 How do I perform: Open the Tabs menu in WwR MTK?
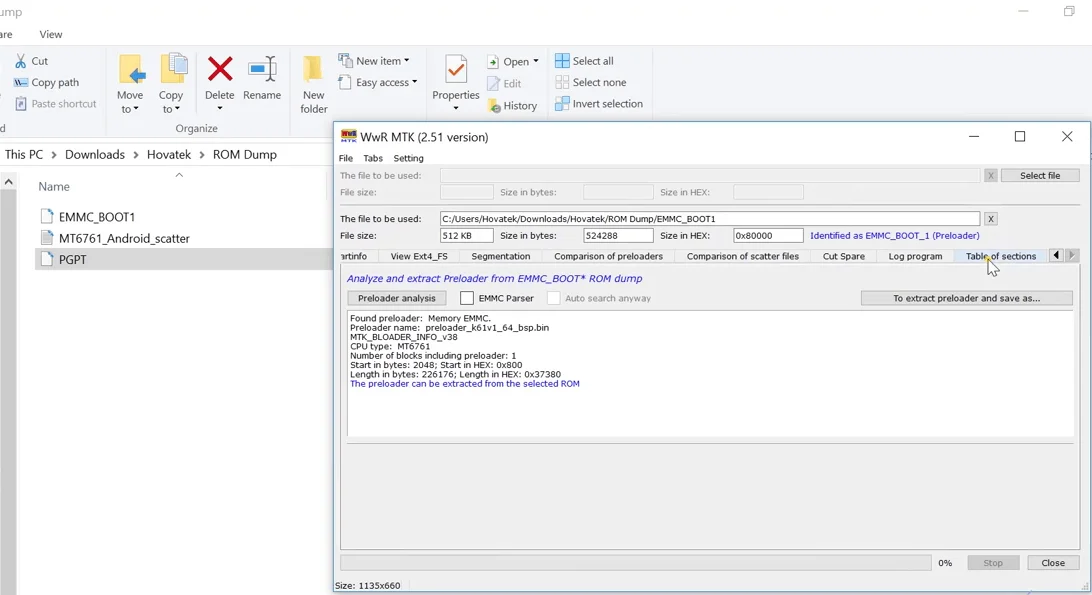pos(373,158)
